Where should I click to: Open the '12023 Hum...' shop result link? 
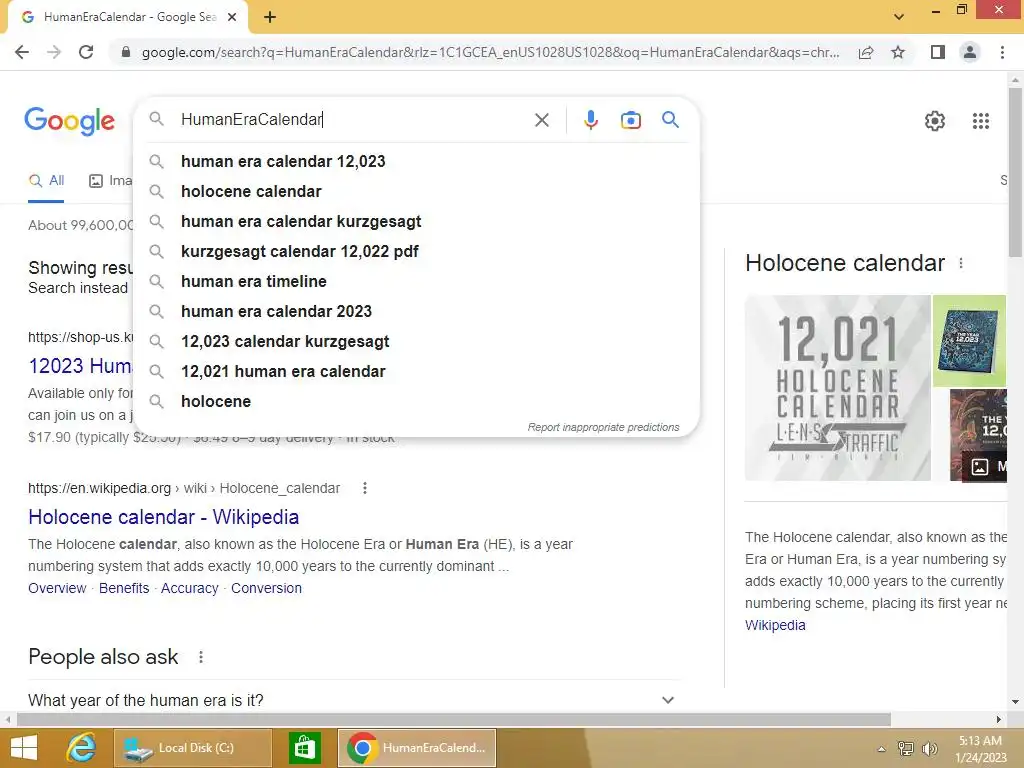tap(80, 366)
